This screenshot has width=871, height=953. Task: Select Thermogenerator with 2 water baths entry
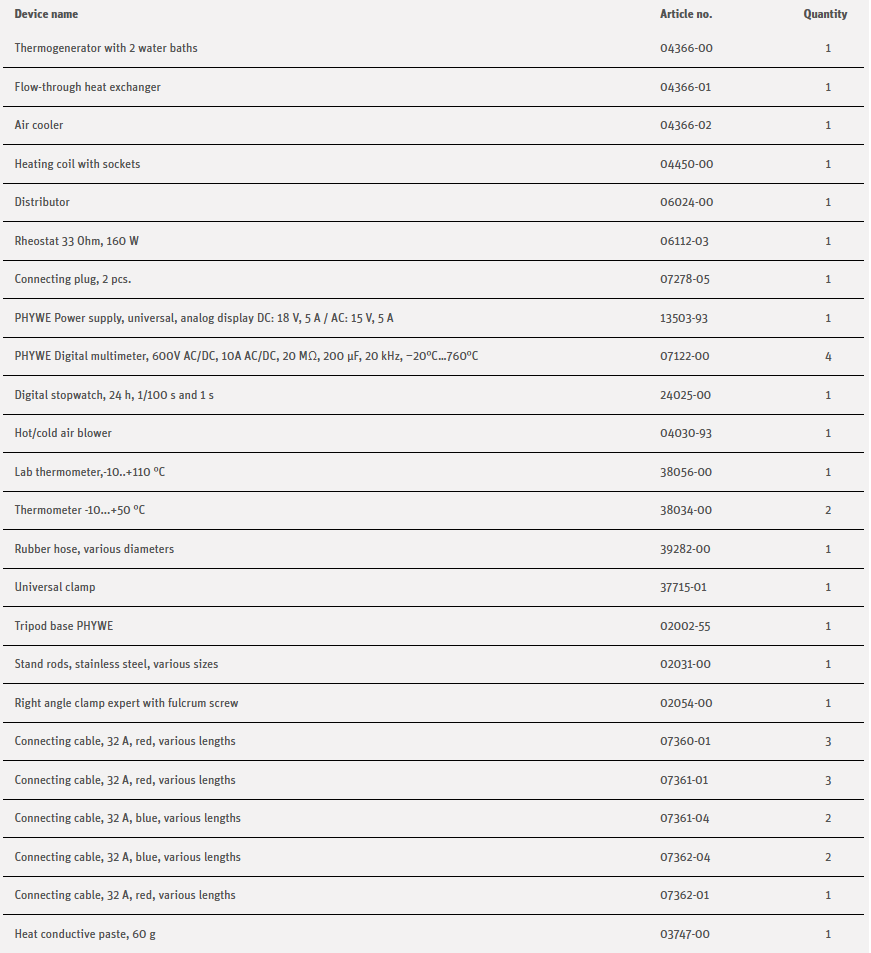tap(106, 48)
